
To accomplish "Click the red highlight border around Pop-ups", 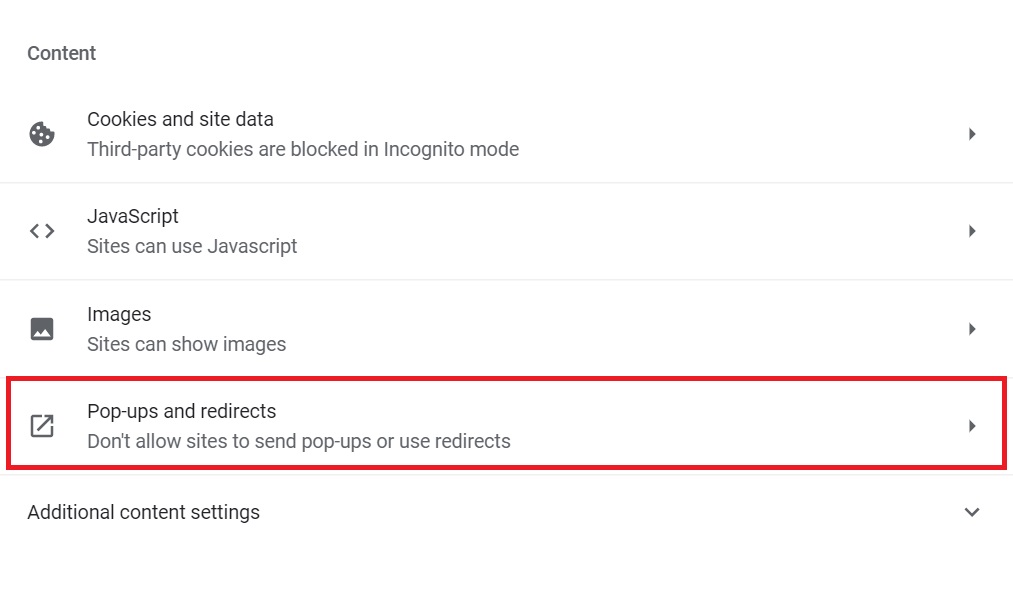I will pos(500,379).
